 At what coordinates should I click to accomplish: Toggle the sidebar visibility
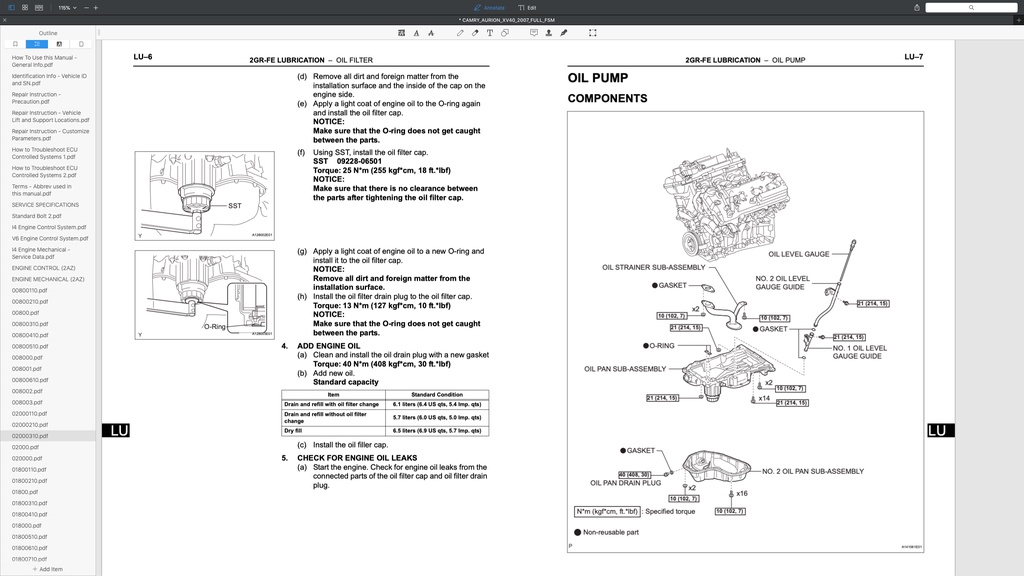[x=11, y=8]
